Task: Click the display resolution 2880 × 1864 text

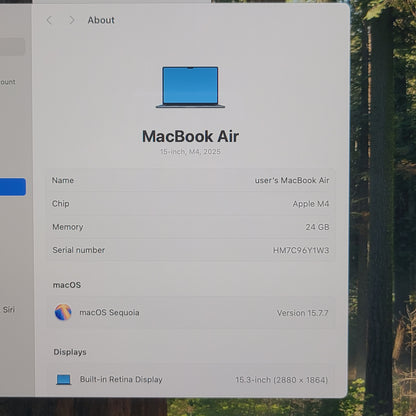Action: click(x=301, y=380)
